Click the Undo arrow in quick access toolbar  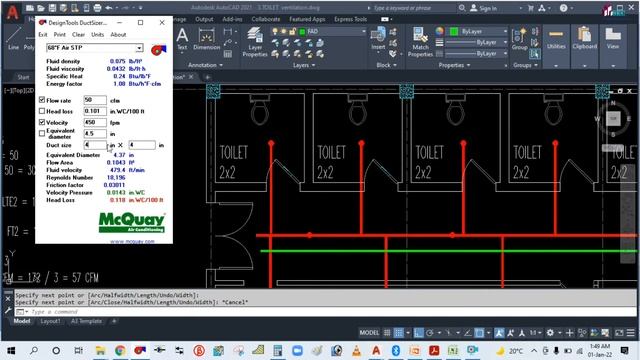109,8
